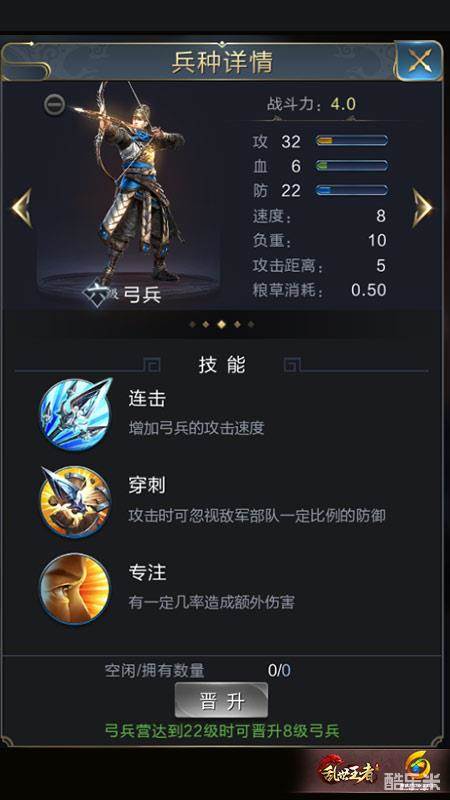This screenshot has width=450, height=800.
Task: Tap the green 弓兵营达到22级 upgrade hint
Action: [x=221, y=731]
